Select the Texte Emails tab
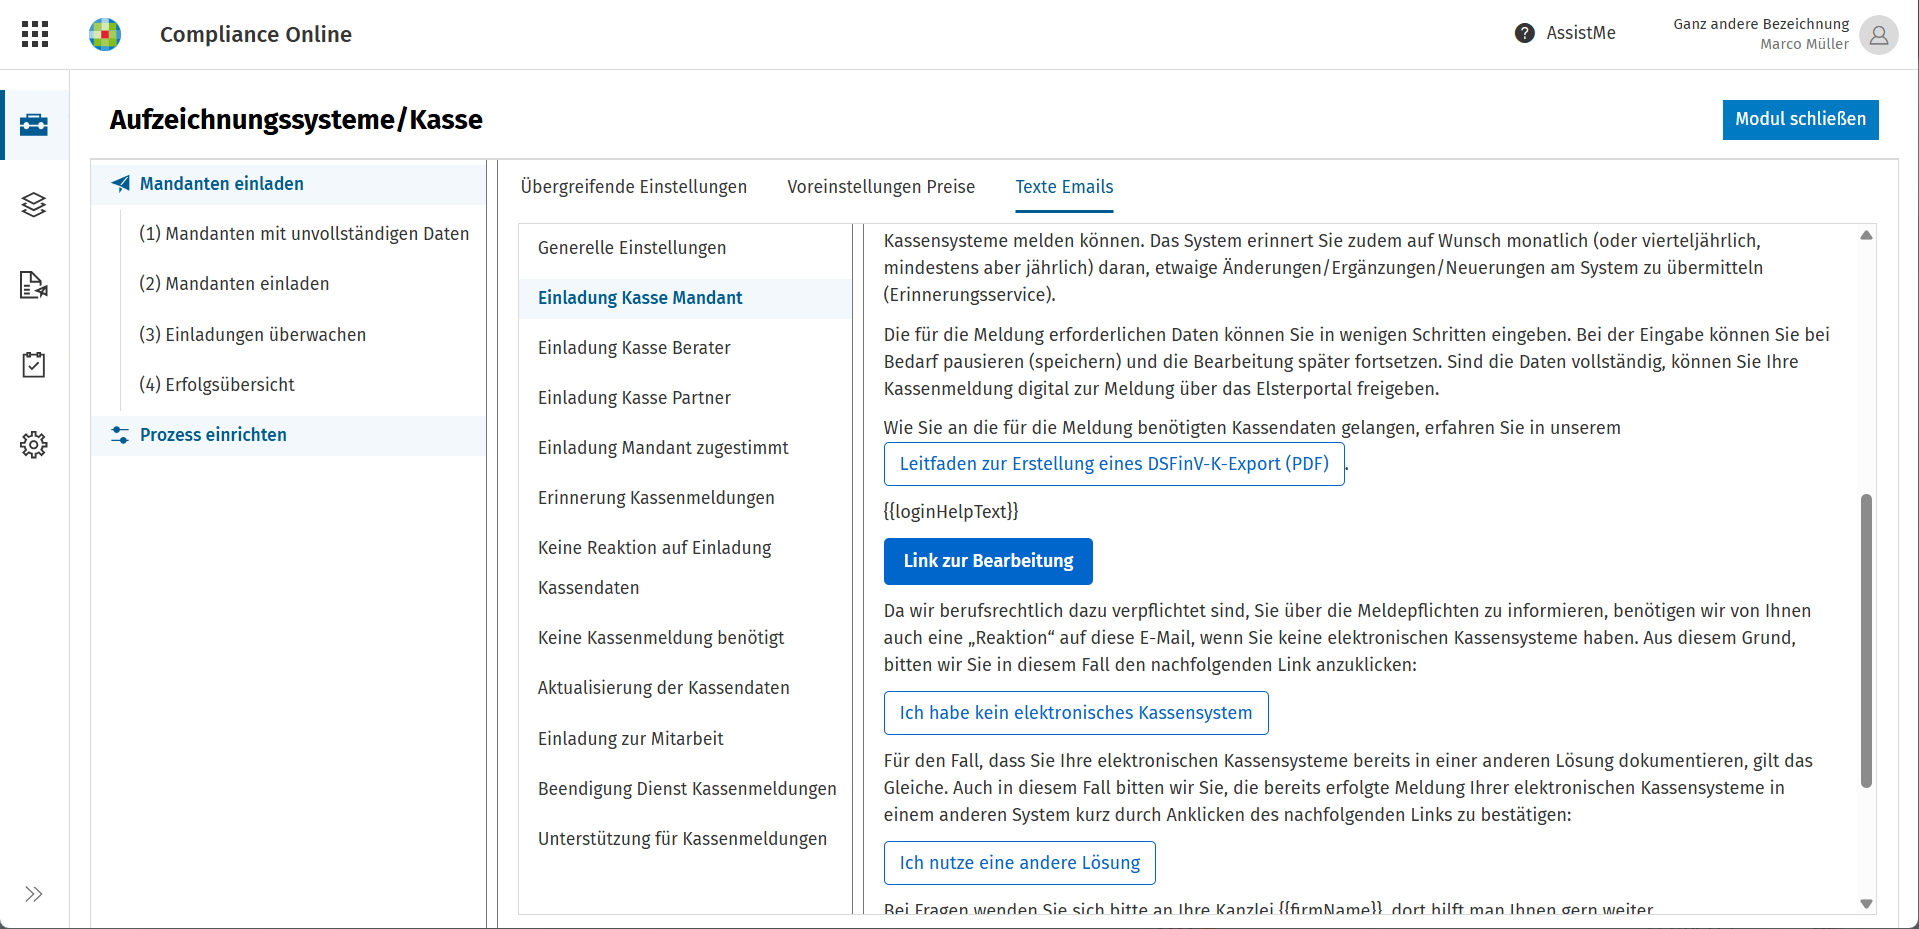 [1064, 187]
